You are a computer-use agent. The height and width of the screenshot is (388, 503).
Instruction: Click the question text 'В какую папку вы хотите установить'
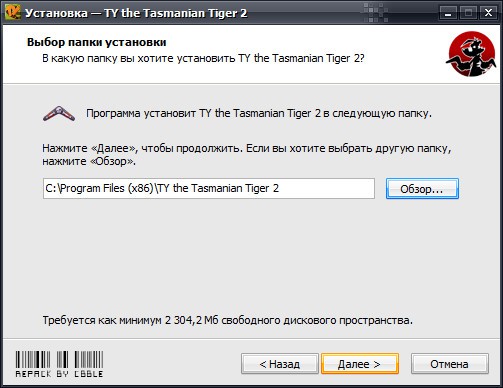[x=139, y=58]
